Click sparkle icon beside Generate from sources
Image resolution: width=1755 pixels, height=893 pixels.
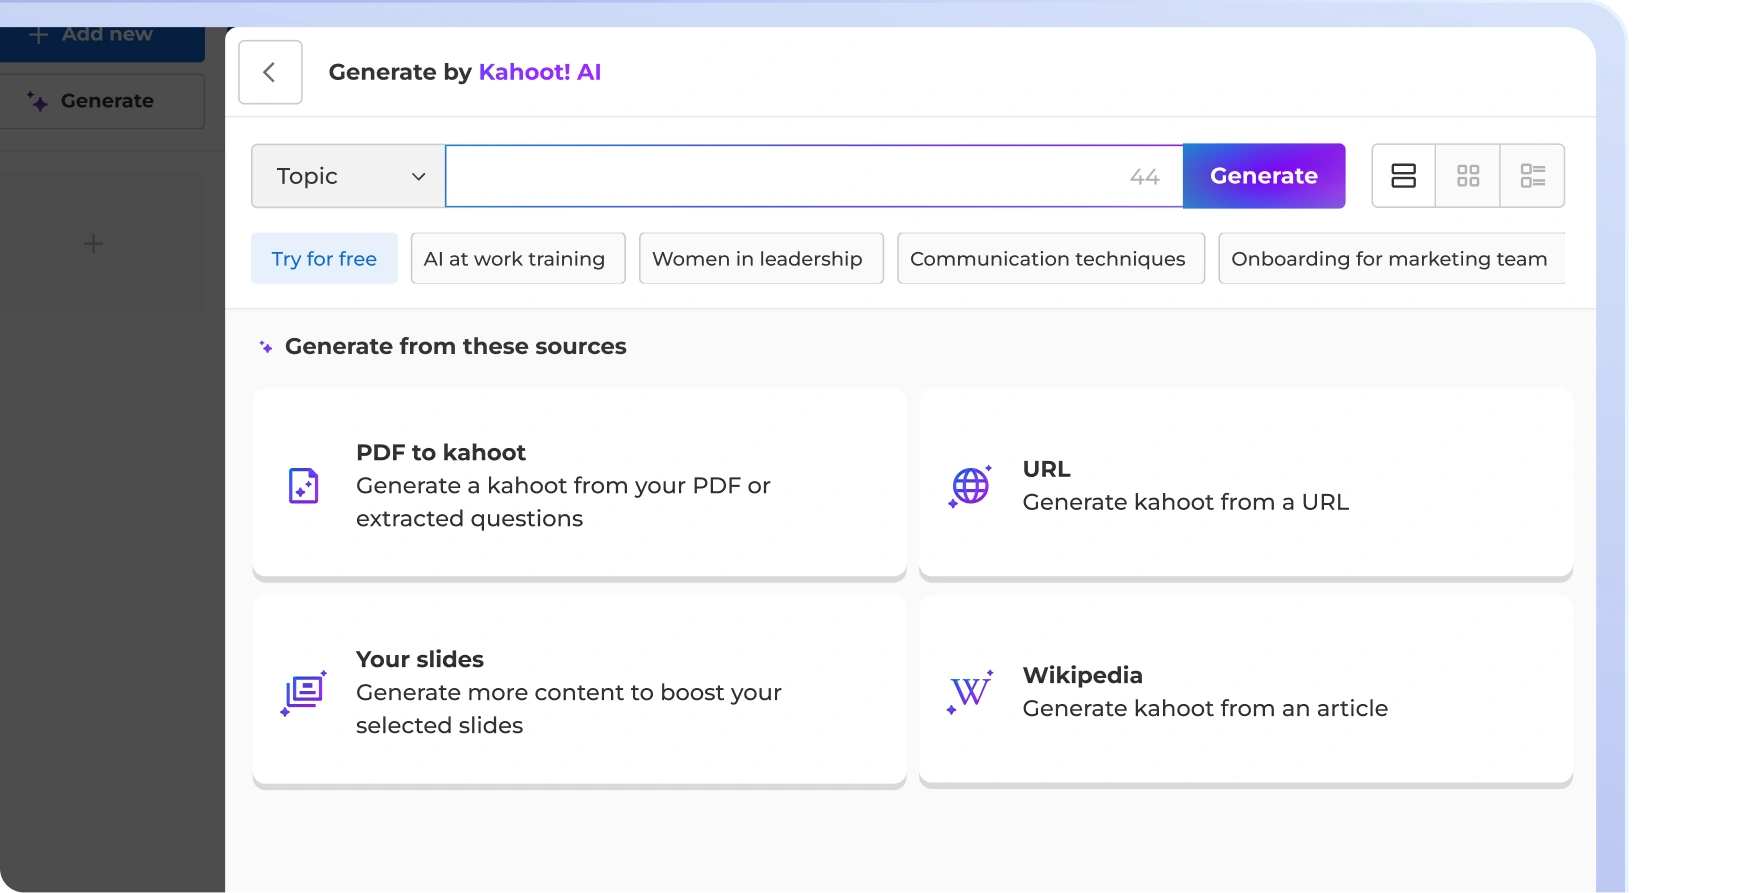point(266,347)
